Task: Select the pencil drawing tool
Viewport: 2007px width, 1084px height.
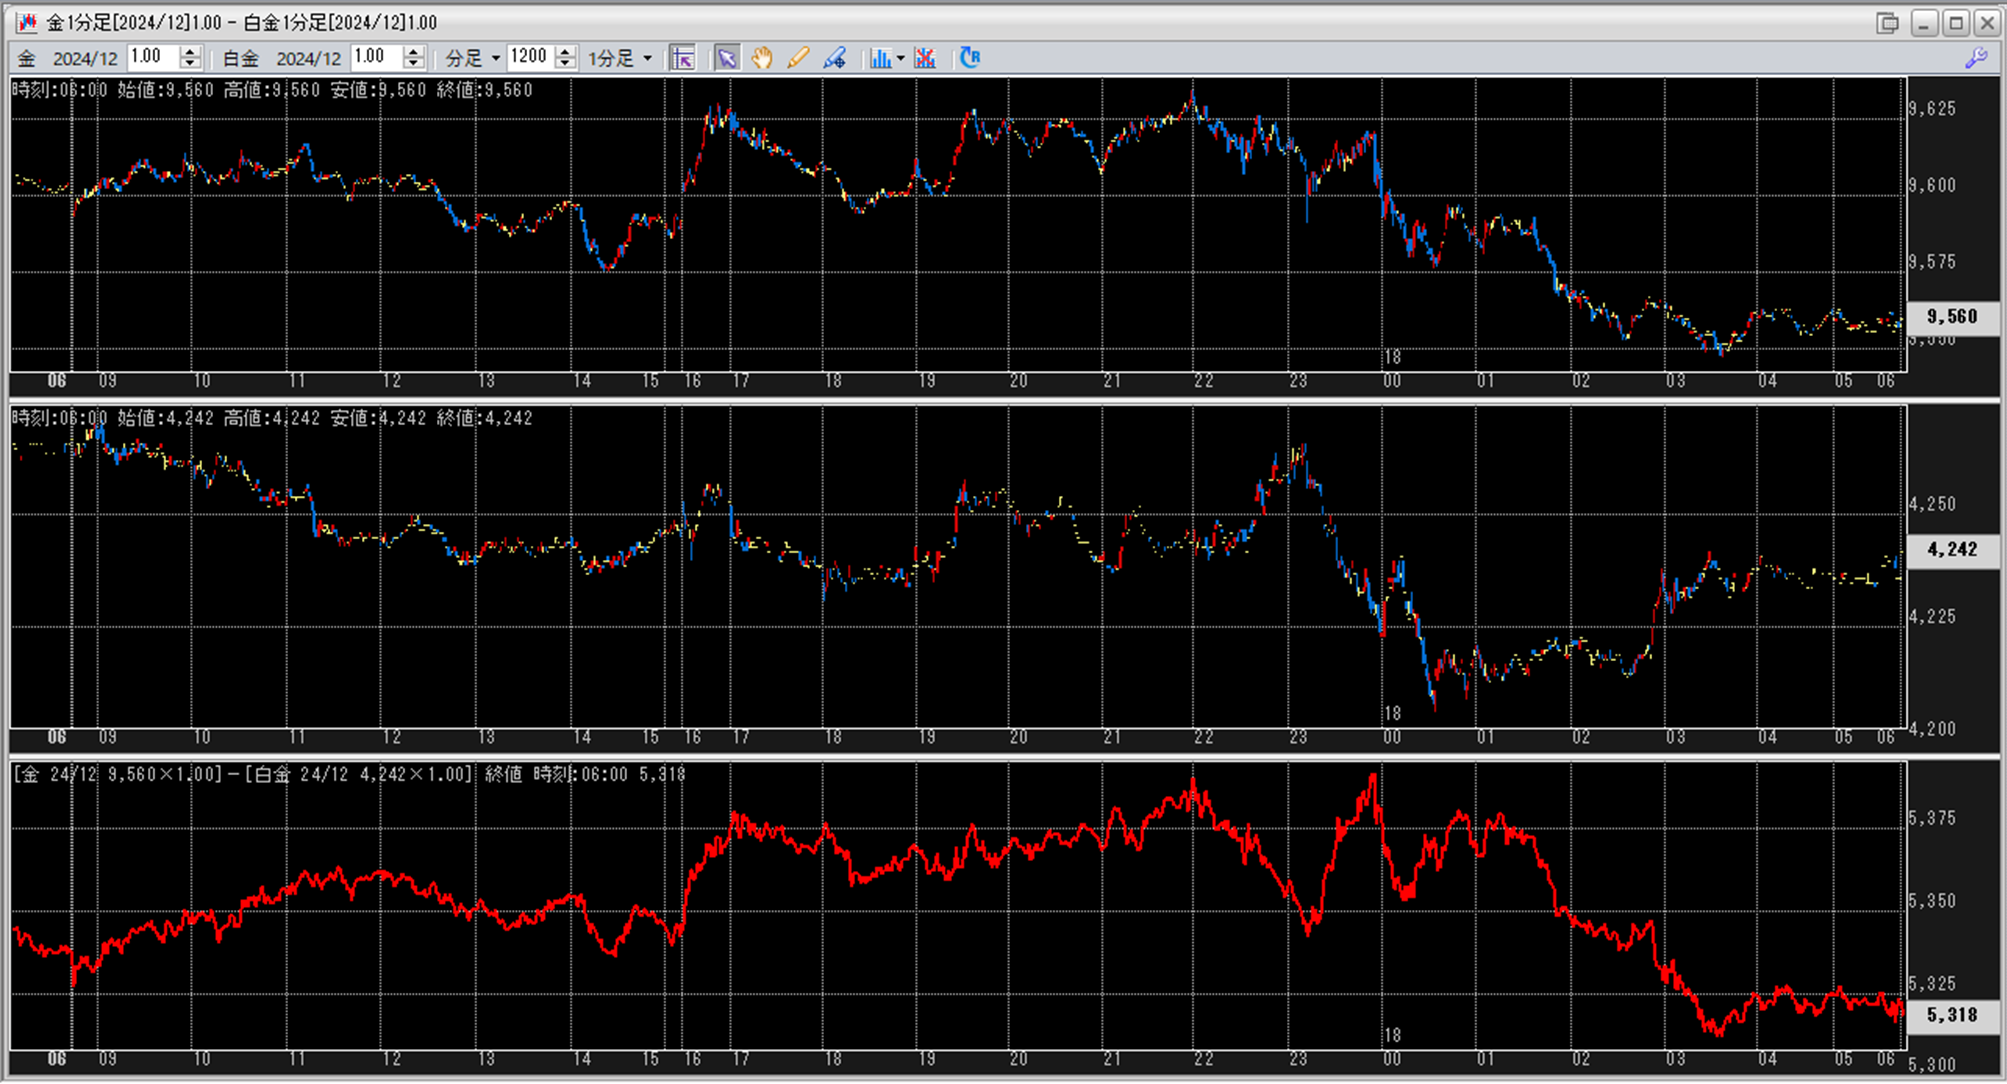Action: 798,58
